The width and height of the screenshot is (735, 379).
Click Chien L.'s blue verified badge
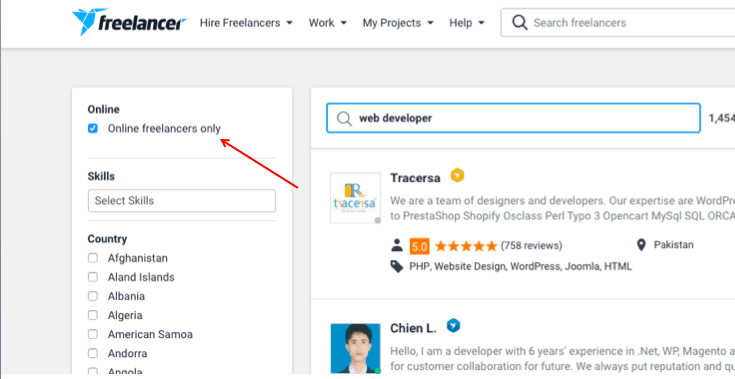tap(453, 326)
